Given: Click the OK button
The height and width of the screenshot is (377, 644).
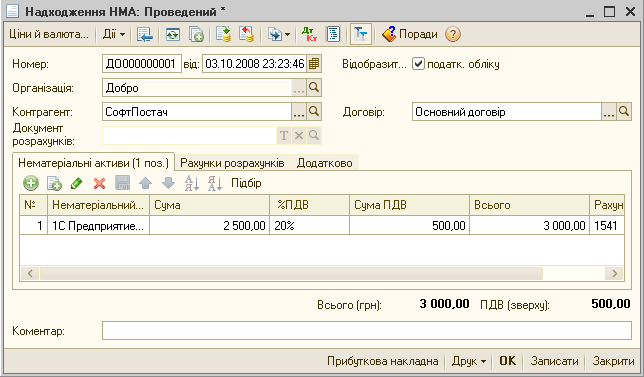Looking at the screenshot, I should tap(507, 361).
